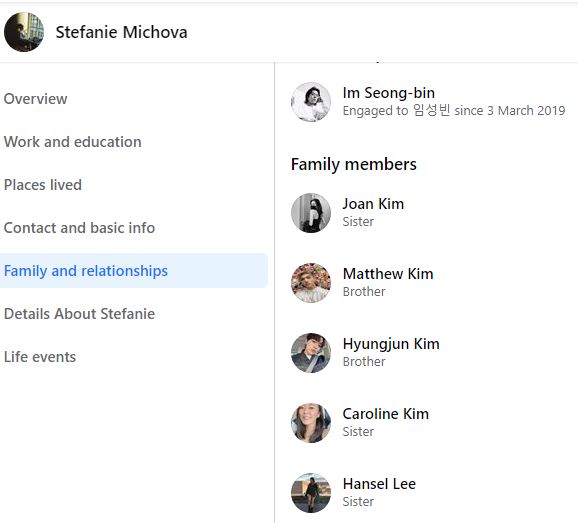Select the Places lived tab
This screenshot has height=523, width=578.
pos(43,185)
